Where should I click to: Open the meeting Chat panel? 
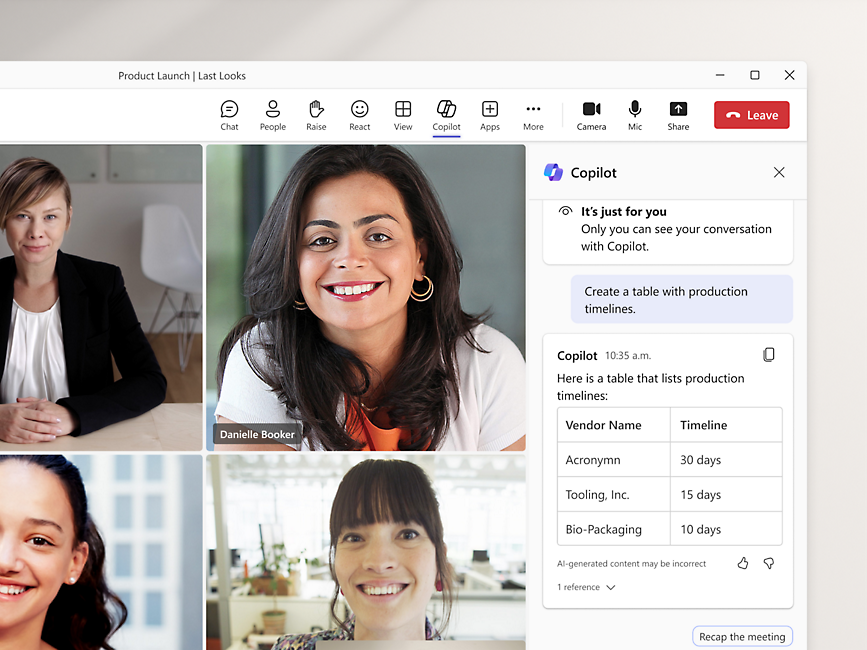(229, 114)
